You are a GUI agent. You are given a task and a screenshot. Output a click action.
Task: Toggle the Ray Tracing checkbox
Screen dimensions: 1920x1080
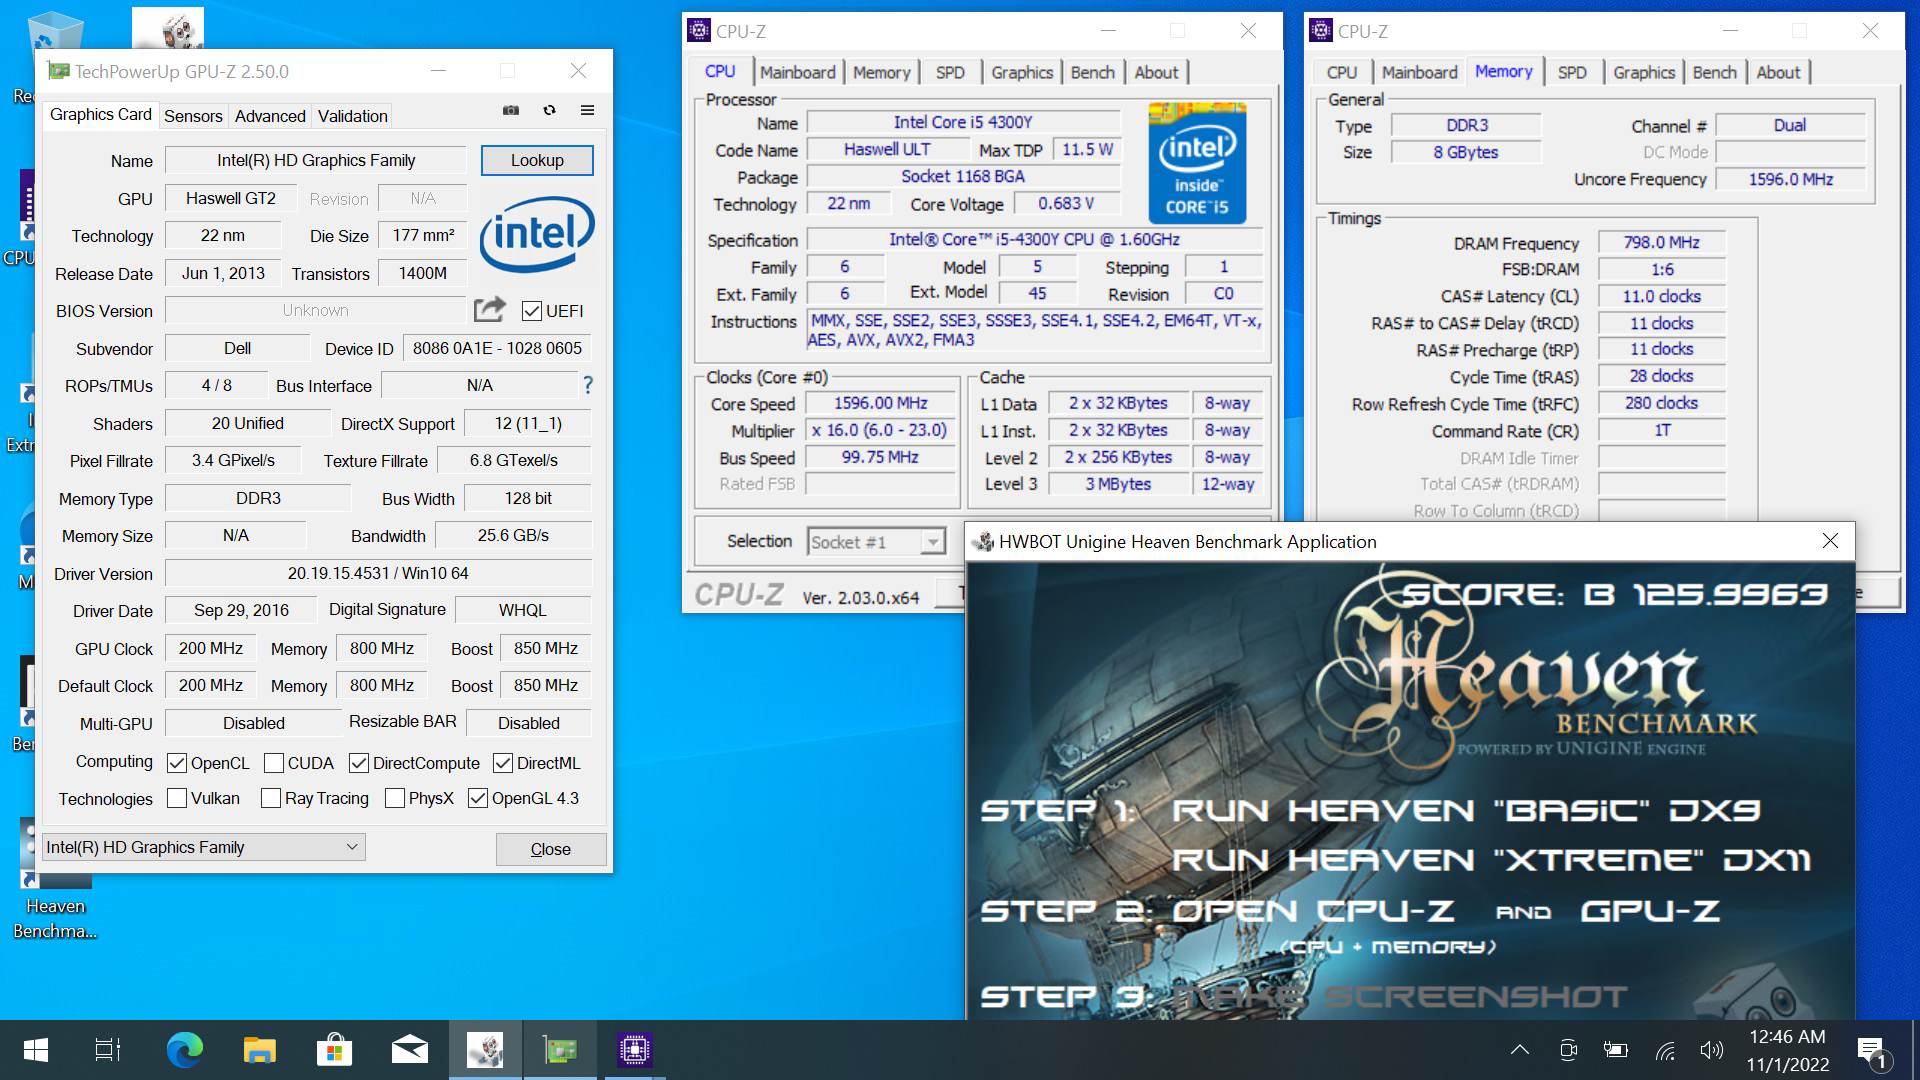270,798
